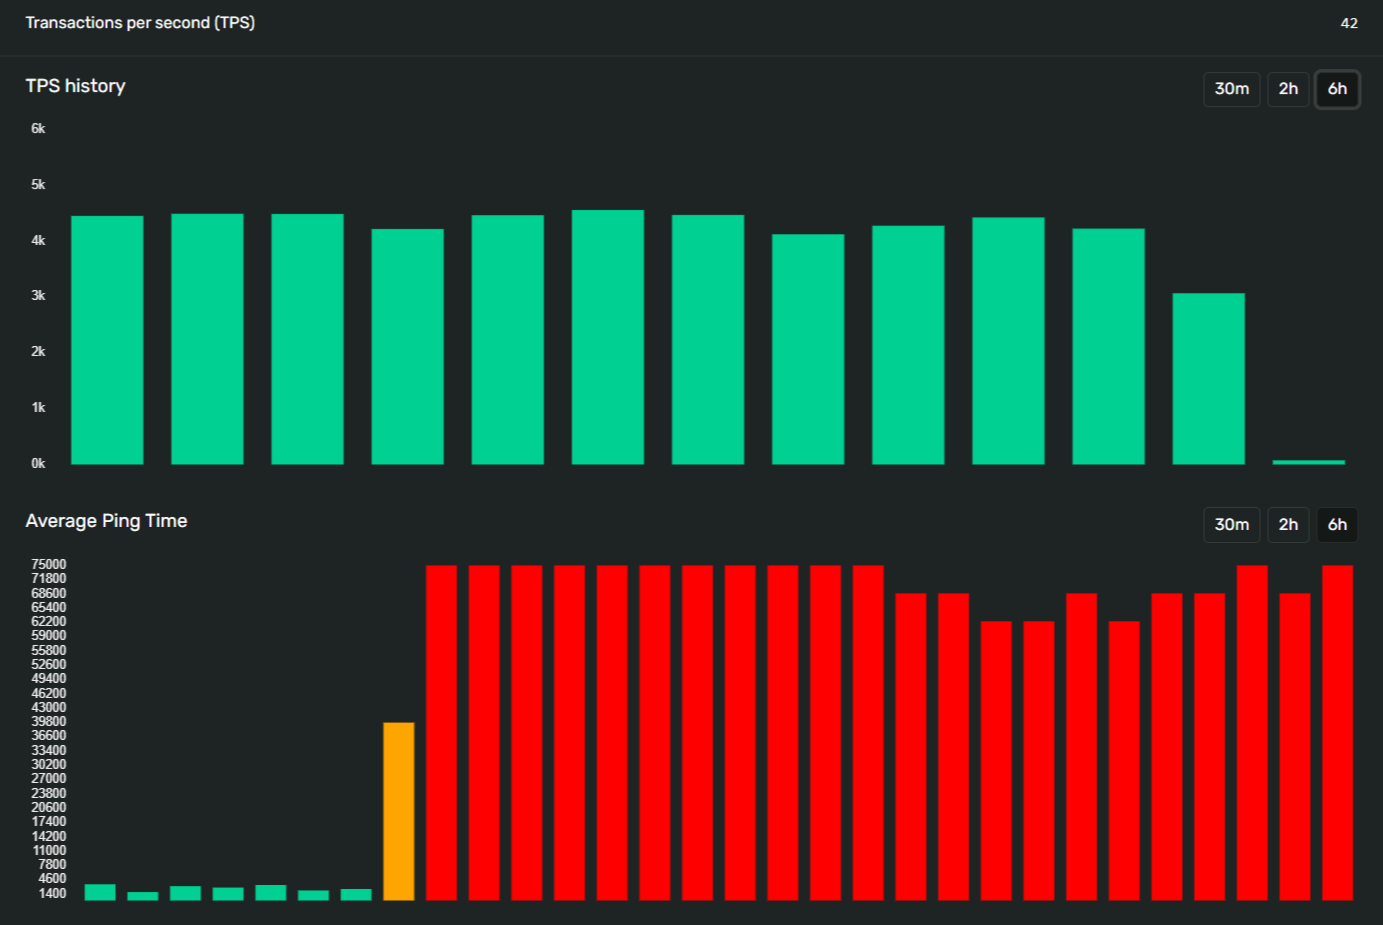Select the 30m range for TPS history
Image resolution: width=1383 pixels, height=925 pixels.
pos(1231,89)
